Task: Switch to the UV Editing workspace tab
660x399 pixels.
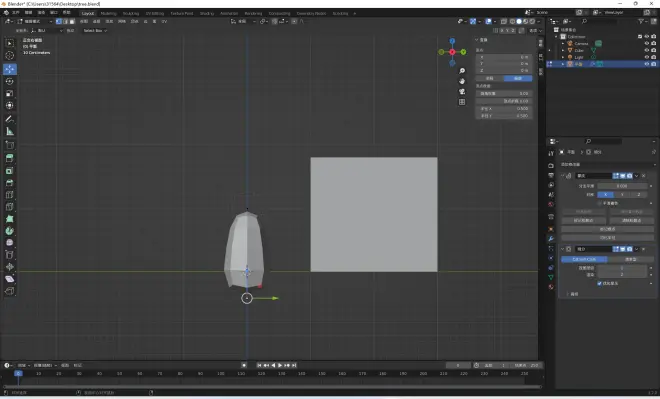Action: [x=154, y=13]
